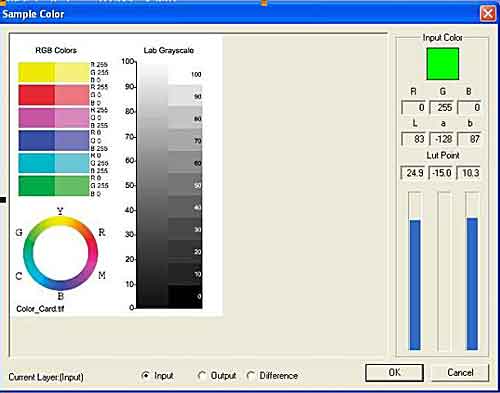500x393 pixels.
Task: Click the Y label on color wheel
Action: [x=60, y=211]
